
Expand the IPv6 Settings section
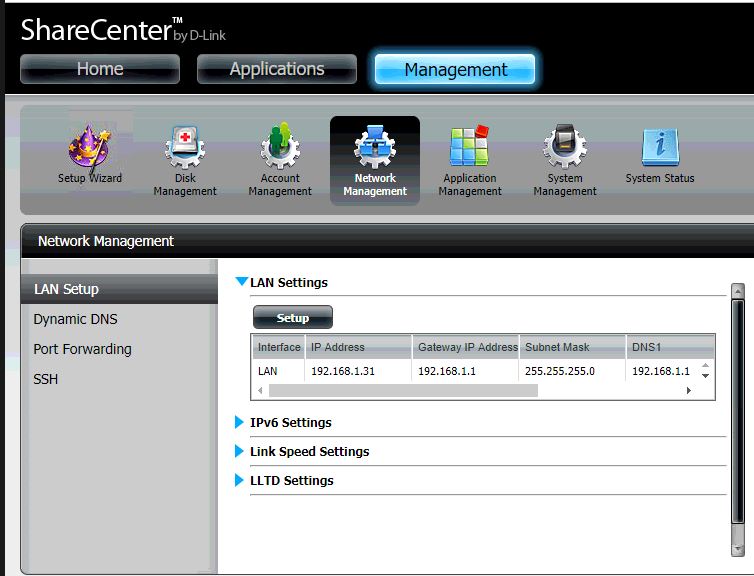(239, 423)
